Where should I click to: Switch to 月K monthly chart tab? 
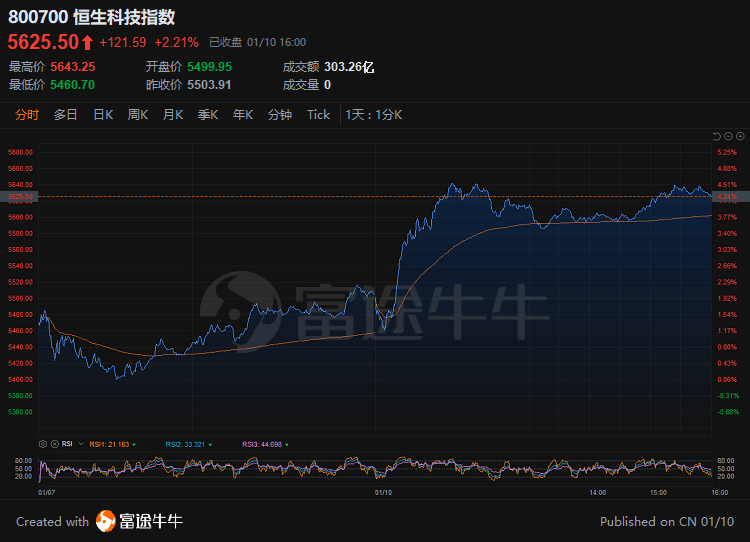173,115
